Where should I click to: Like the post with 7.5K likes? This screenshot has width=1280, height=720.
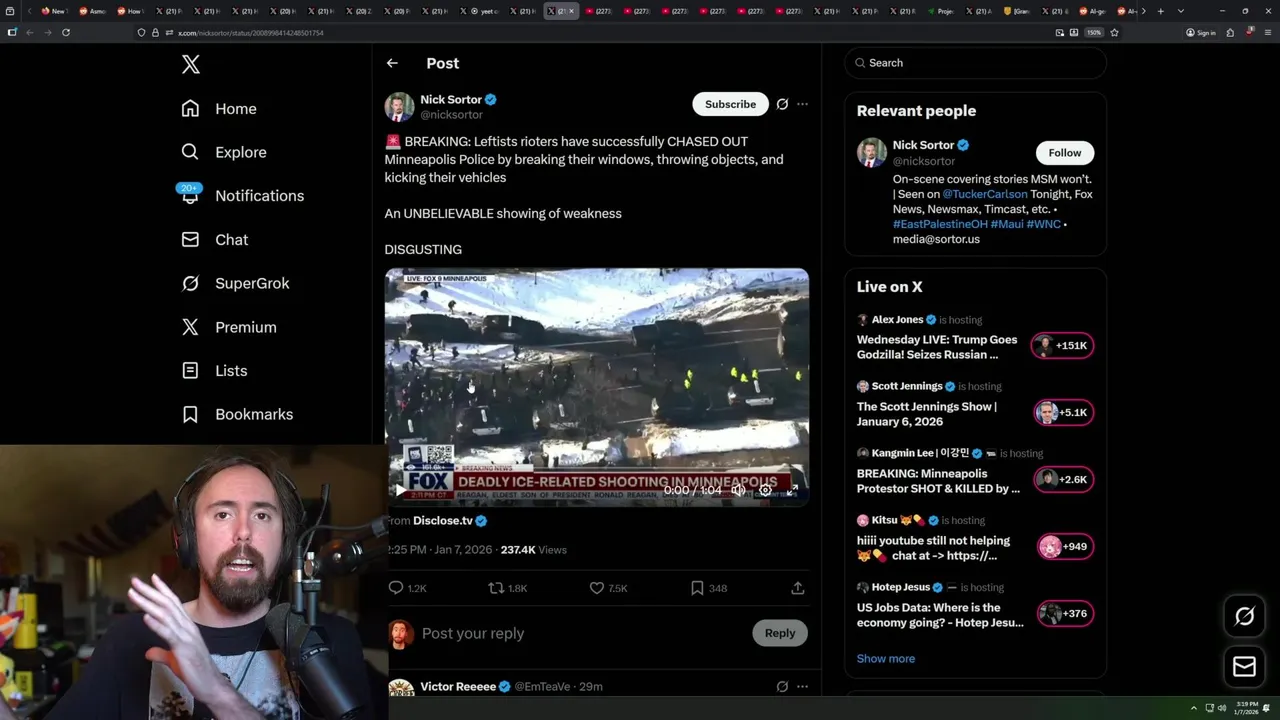pyautogui.click(x=597, y=588)
